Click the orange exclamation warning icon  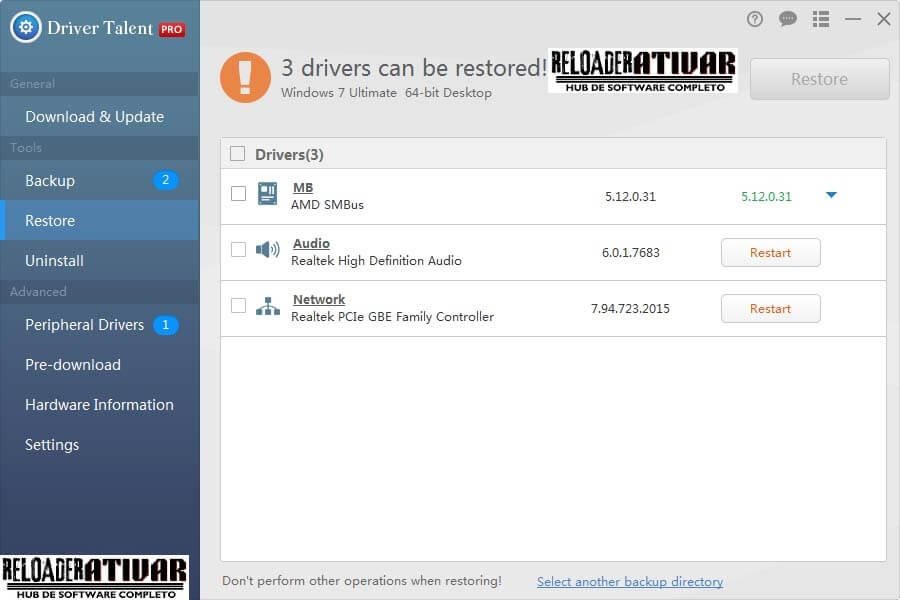click(245, 78)
